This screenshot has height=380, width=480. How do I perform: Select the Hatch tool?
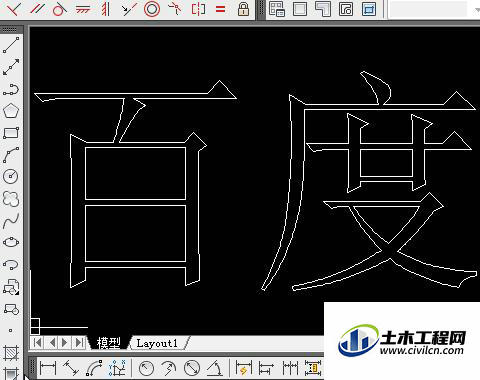coord(11,352)
